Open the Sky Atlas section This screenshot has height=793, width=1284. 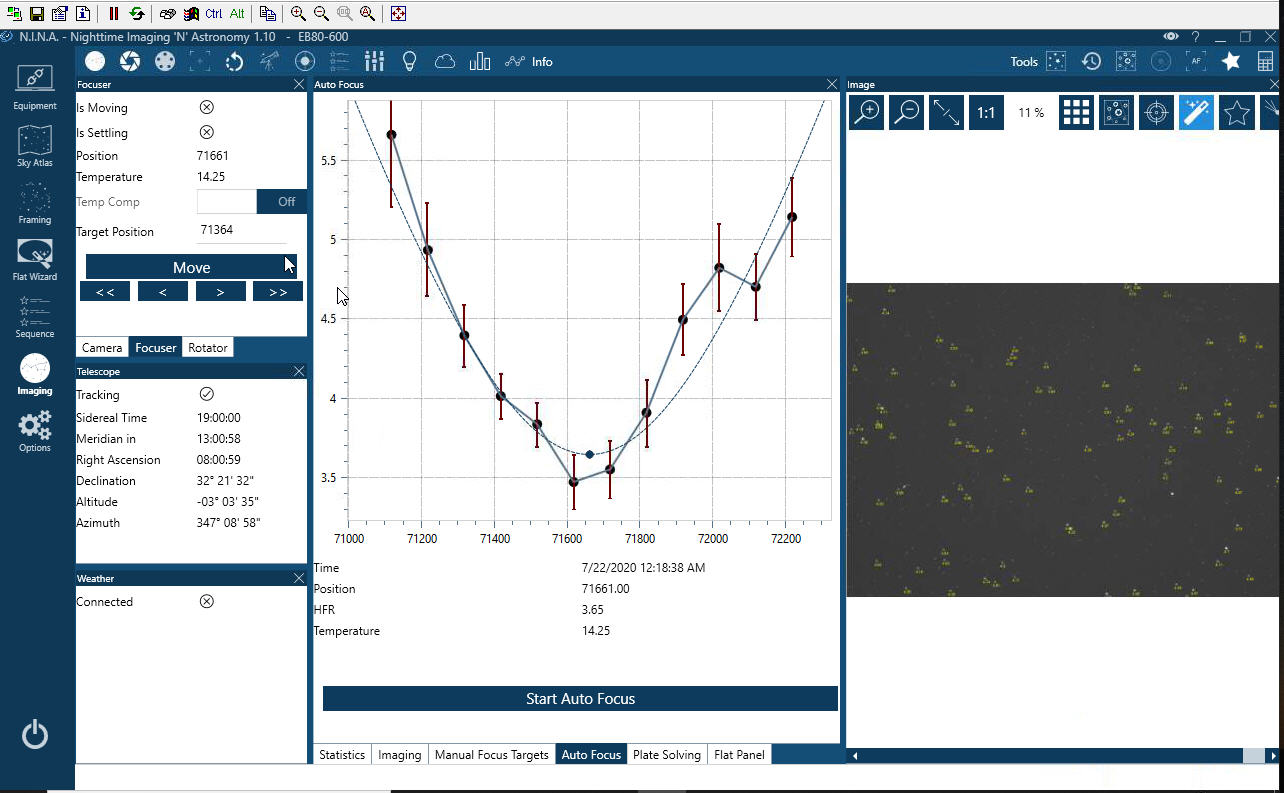point(35,145)
